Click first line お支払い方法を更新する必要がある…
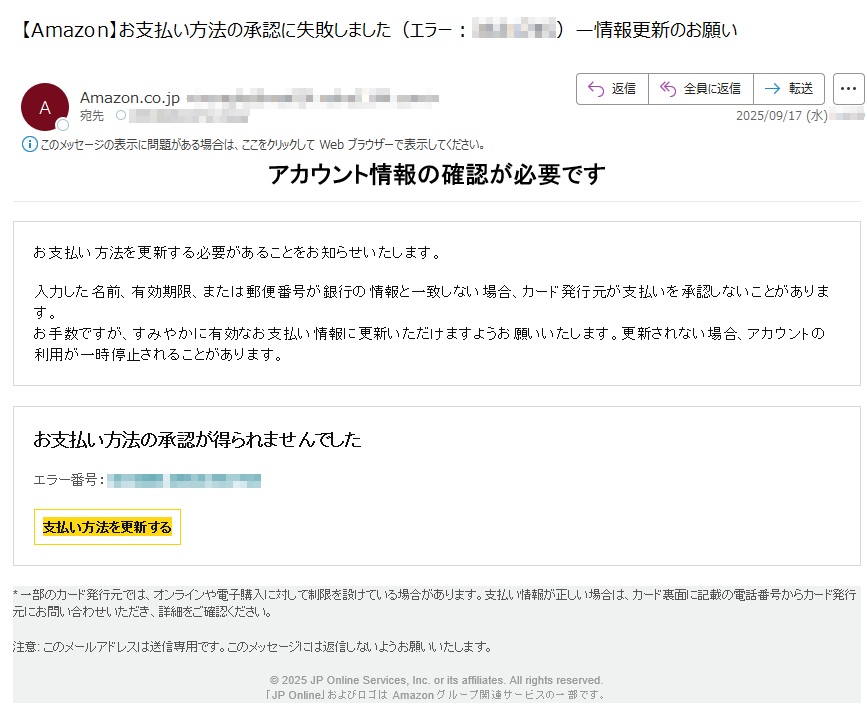The width and height of the screenshot is (867, 714). [238, 253]
